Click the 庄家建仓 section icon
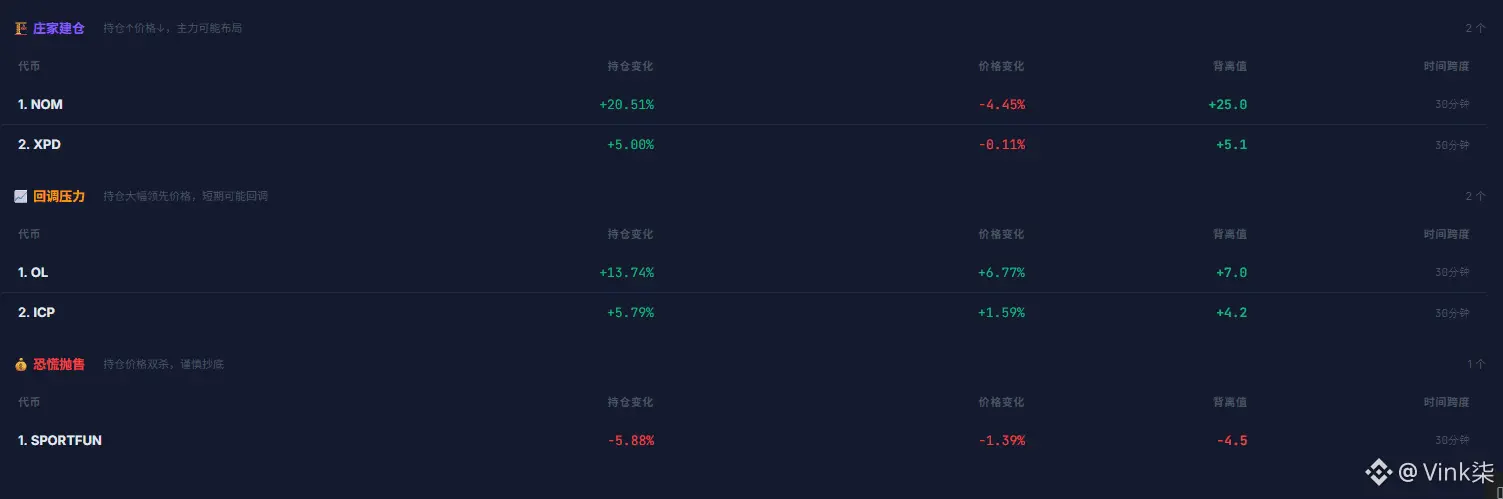This screenshot has height=499, width=1503. pos(21,28)
